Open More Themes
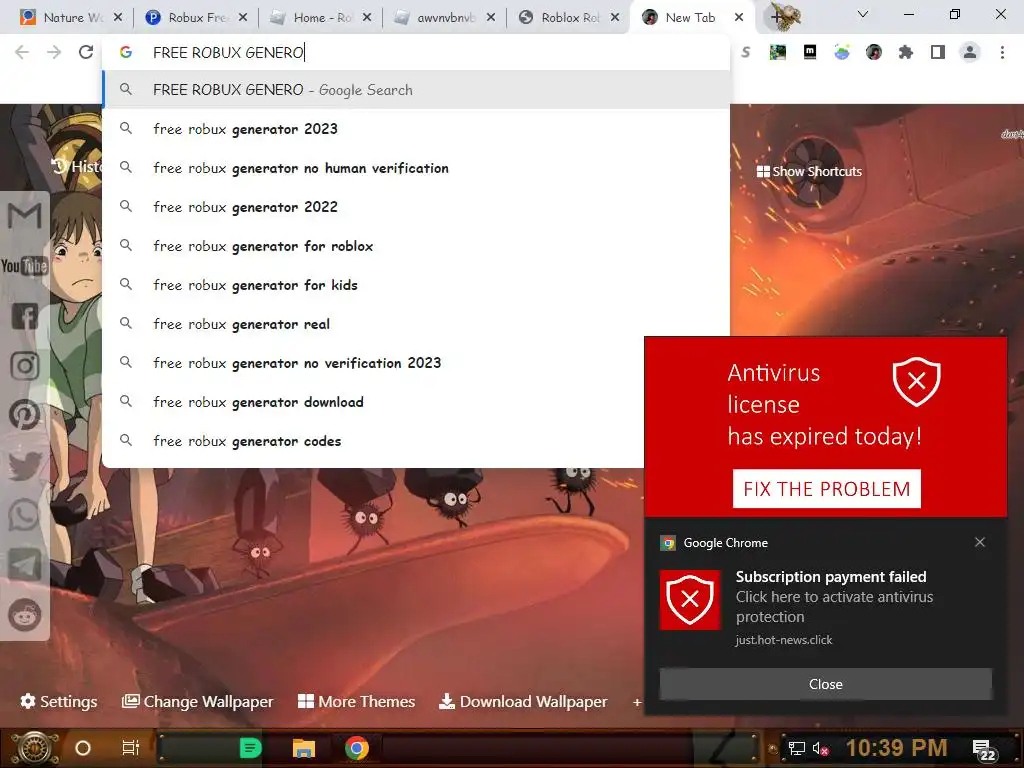This screenshot has width=1024, height=768. click(x=357, y=701)
